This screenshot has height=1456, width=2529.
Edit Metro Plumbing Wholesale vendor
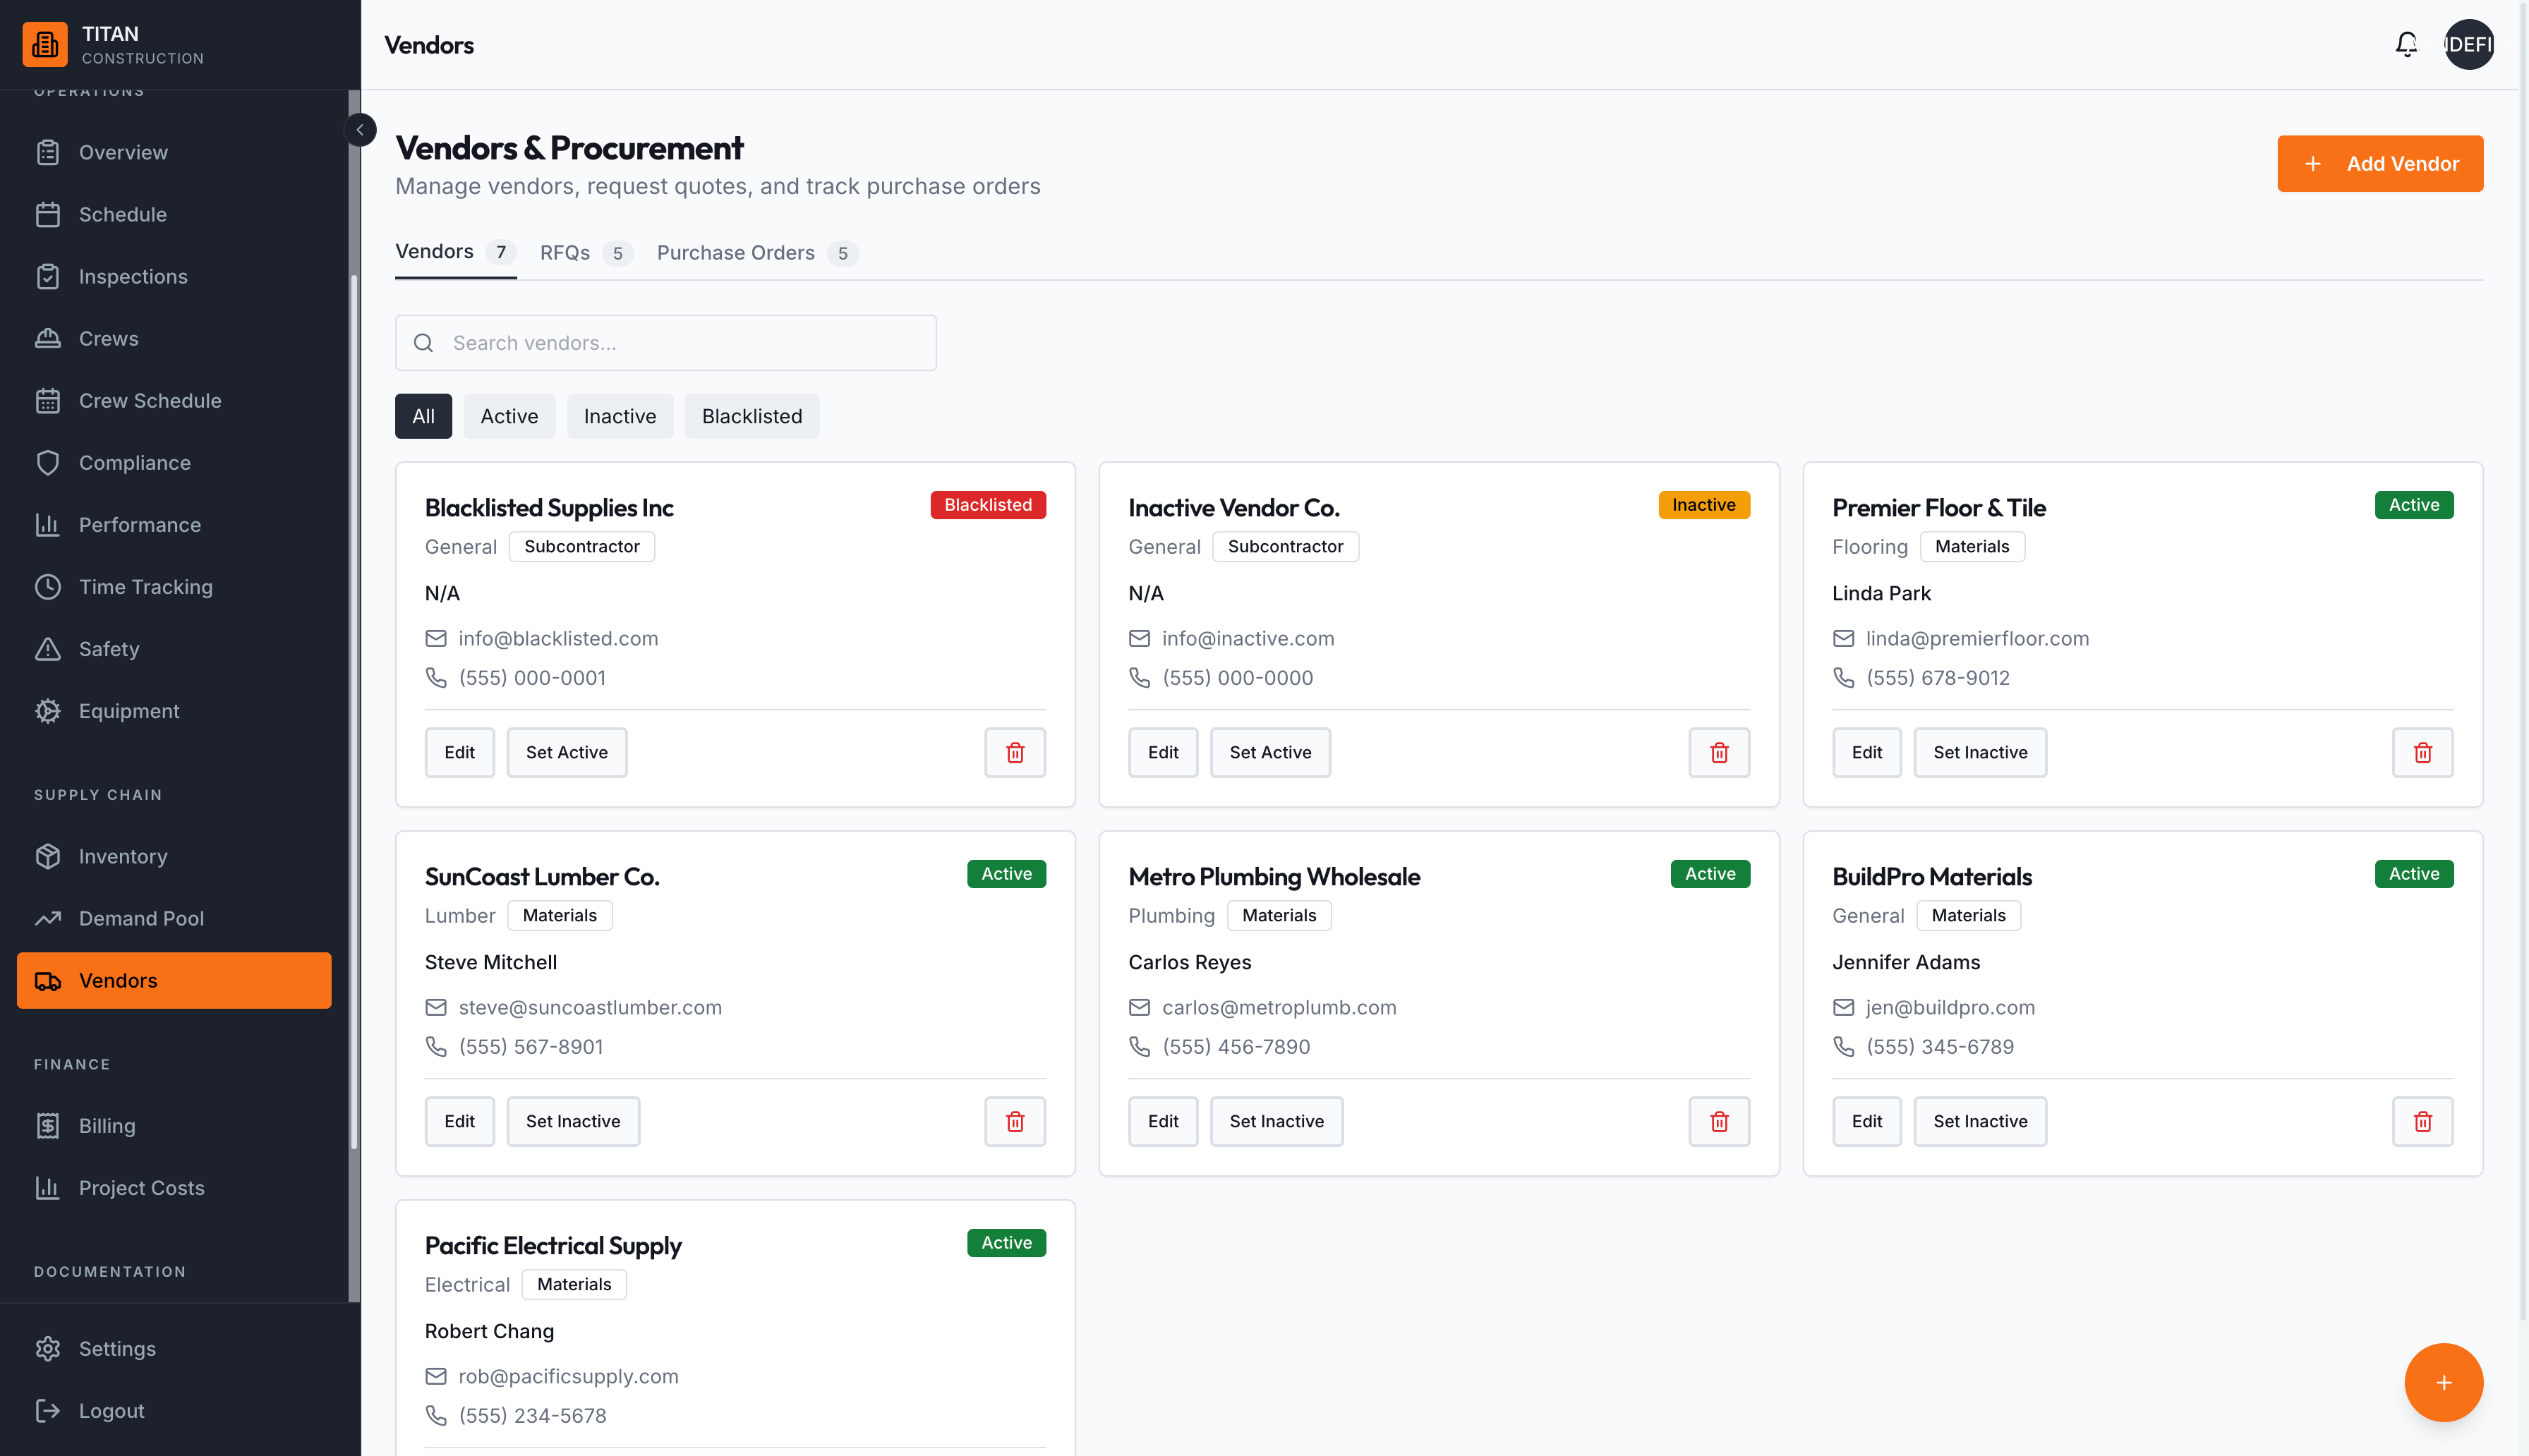click(x=1163, y=1121)
